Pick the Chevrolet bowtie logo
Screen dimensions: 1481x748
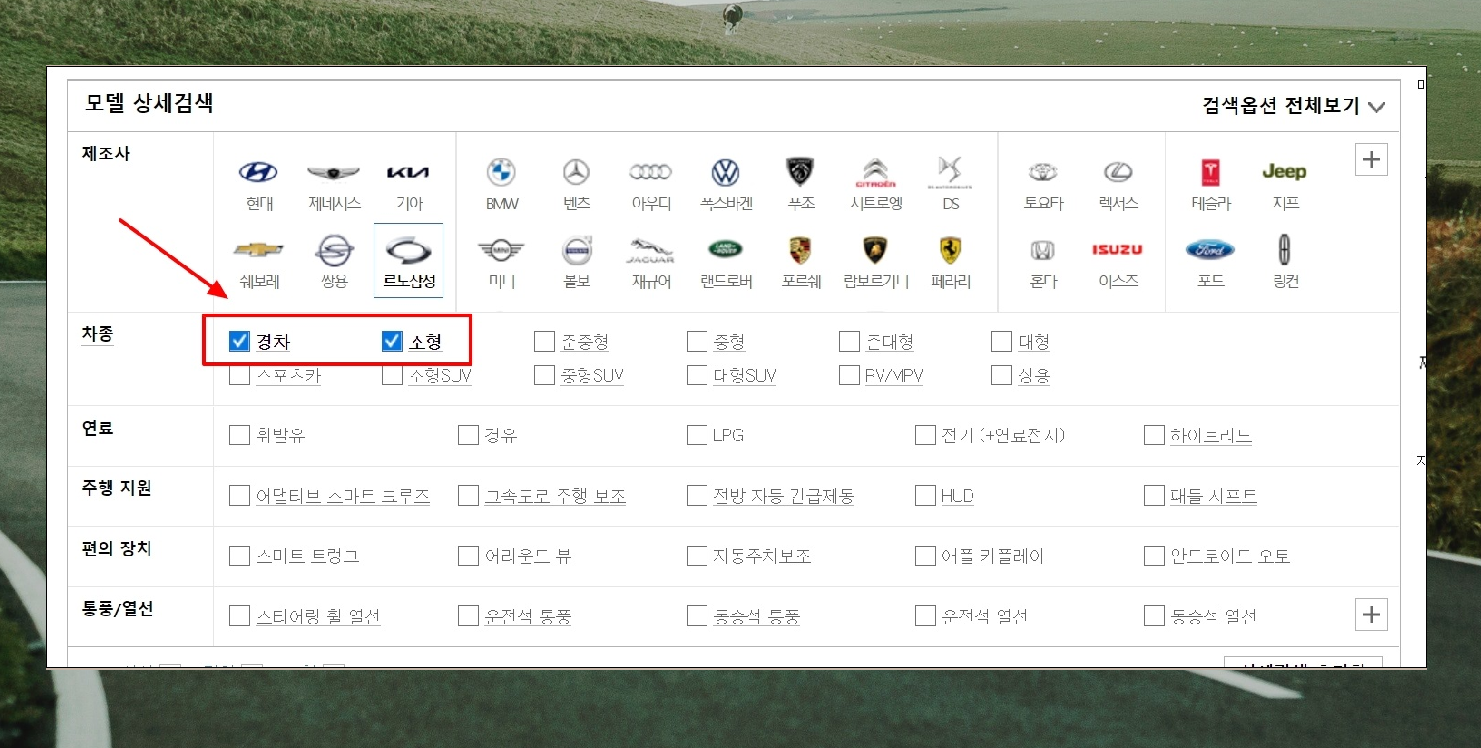[258, 249]
